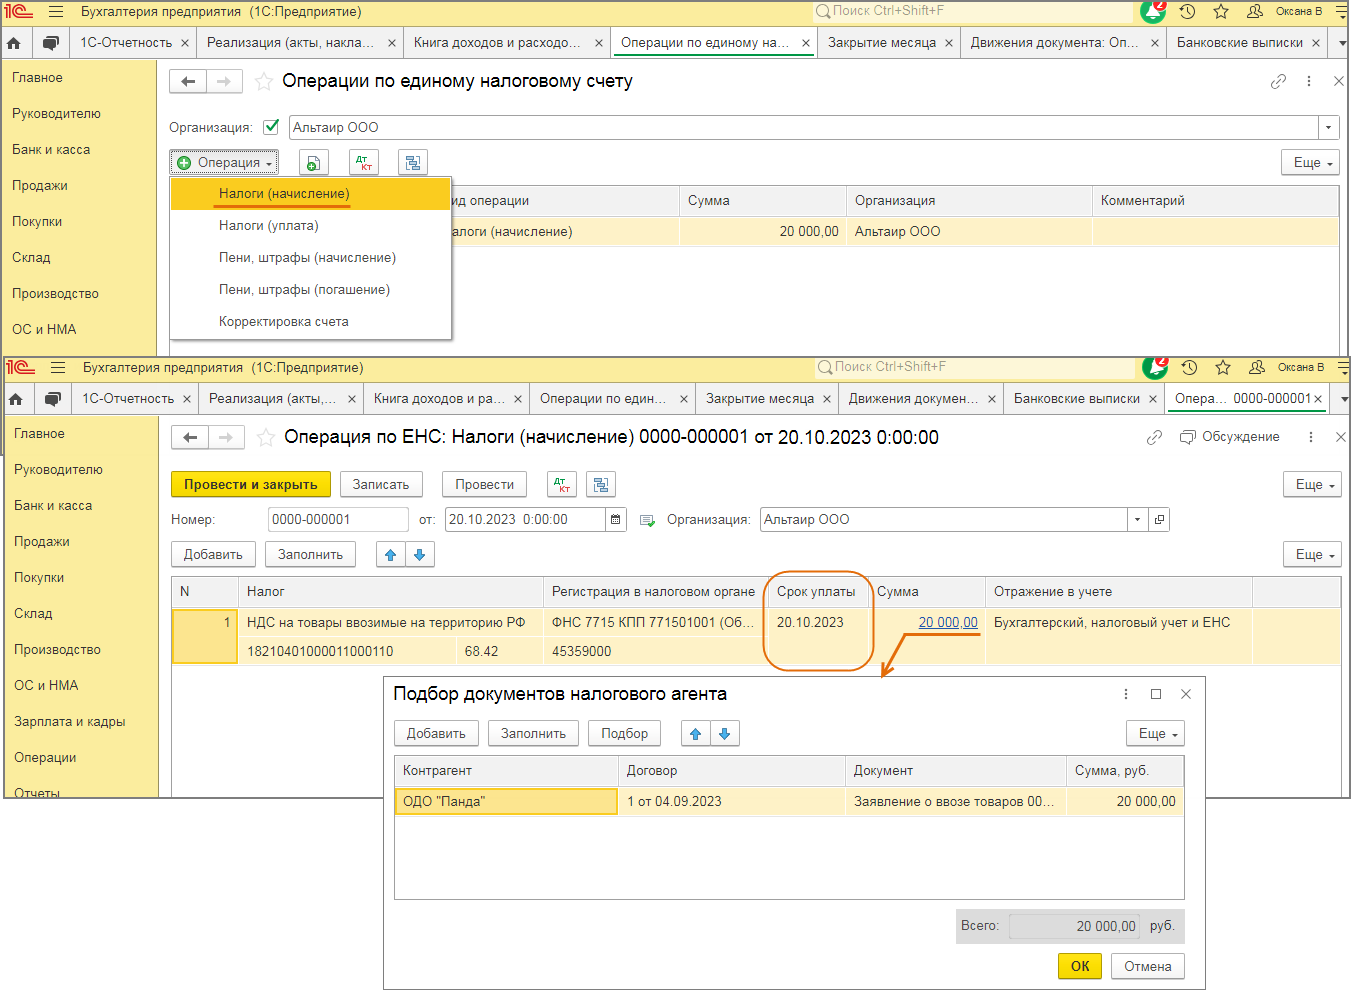Expand the Организация dropdown in the Операция по ЕНС document
Image resolution: width=1352 pixels, height=993 pixels.
click(x=1138, y=520)
